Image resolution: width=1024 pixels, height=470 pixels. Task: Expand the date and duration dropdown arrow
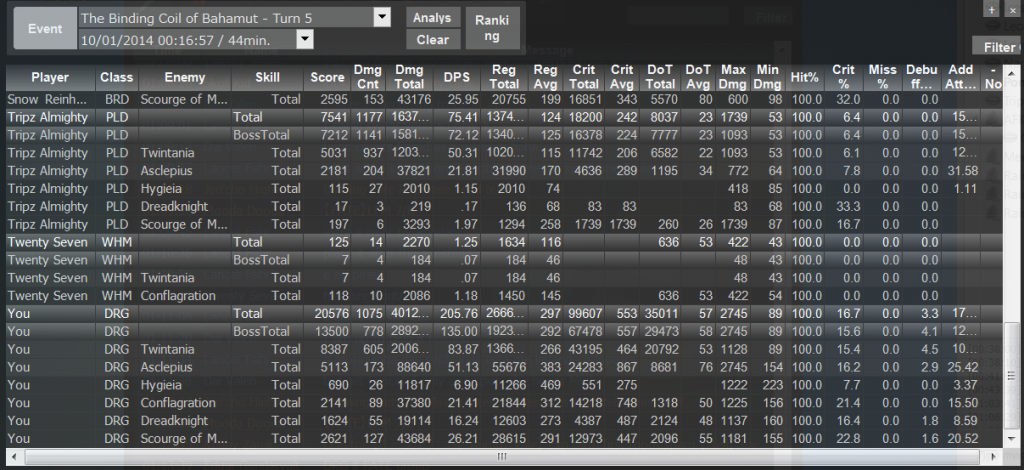tap(305, 40)
